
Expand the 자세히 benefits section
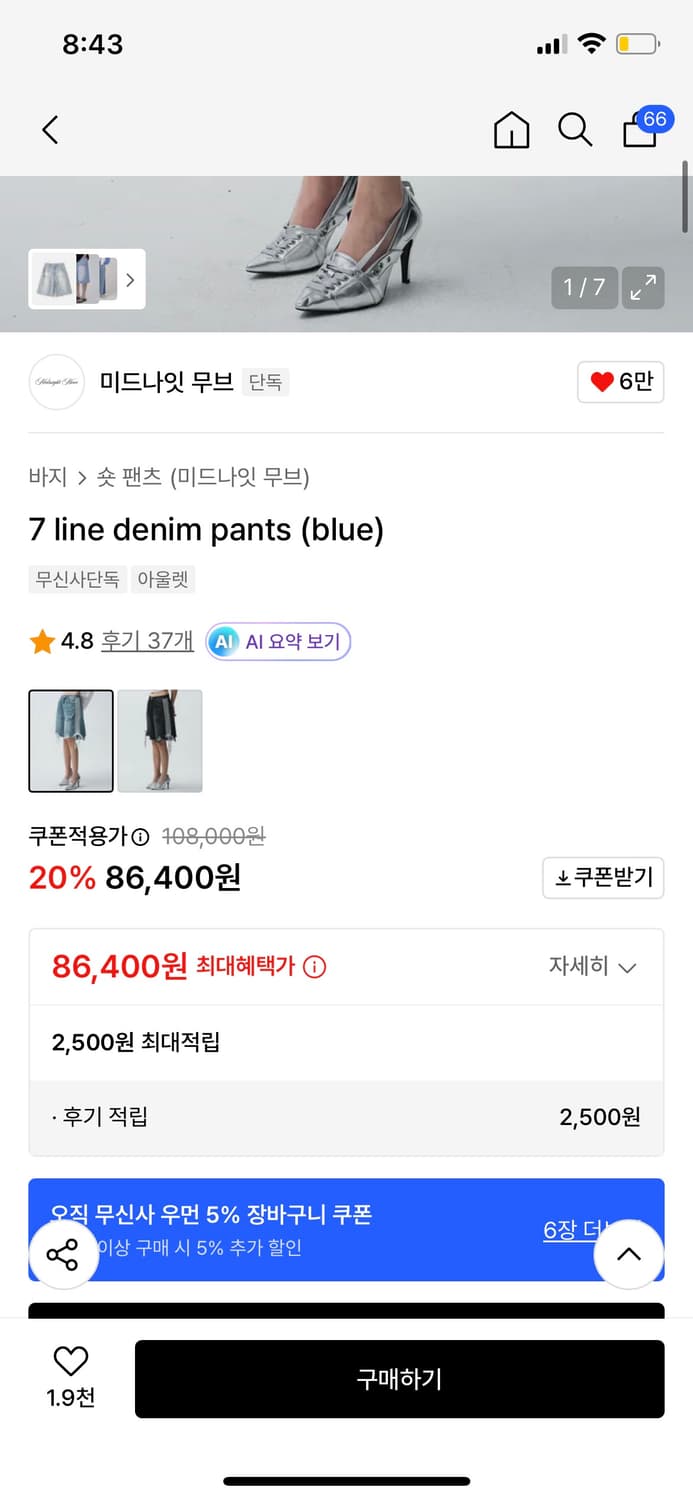(x=594, y=966)
